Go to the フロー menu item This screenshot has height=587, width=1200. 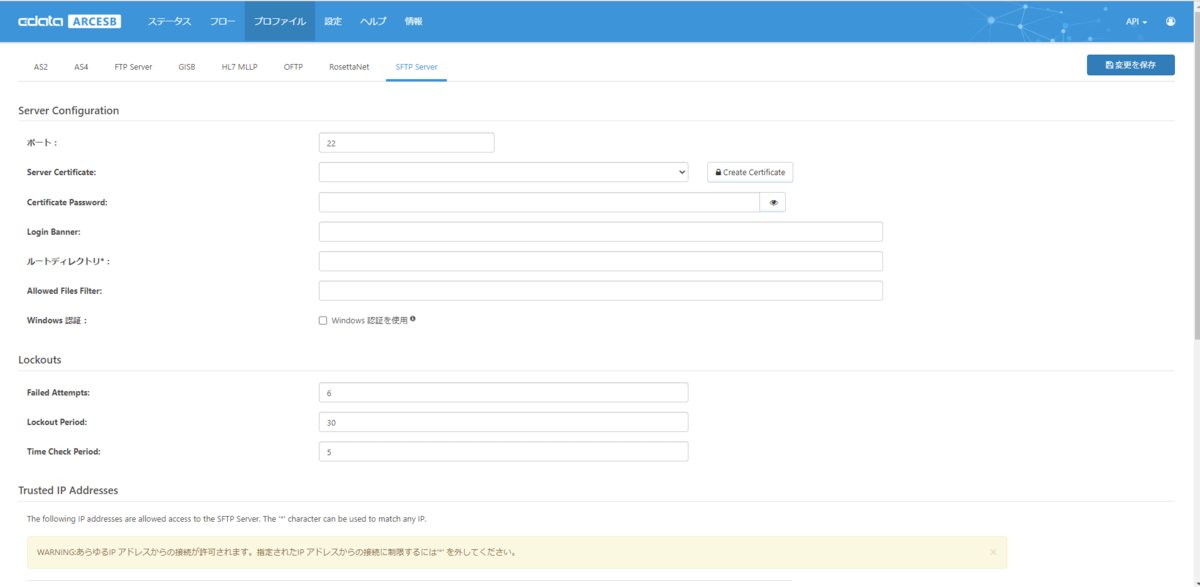click(222, 21)
